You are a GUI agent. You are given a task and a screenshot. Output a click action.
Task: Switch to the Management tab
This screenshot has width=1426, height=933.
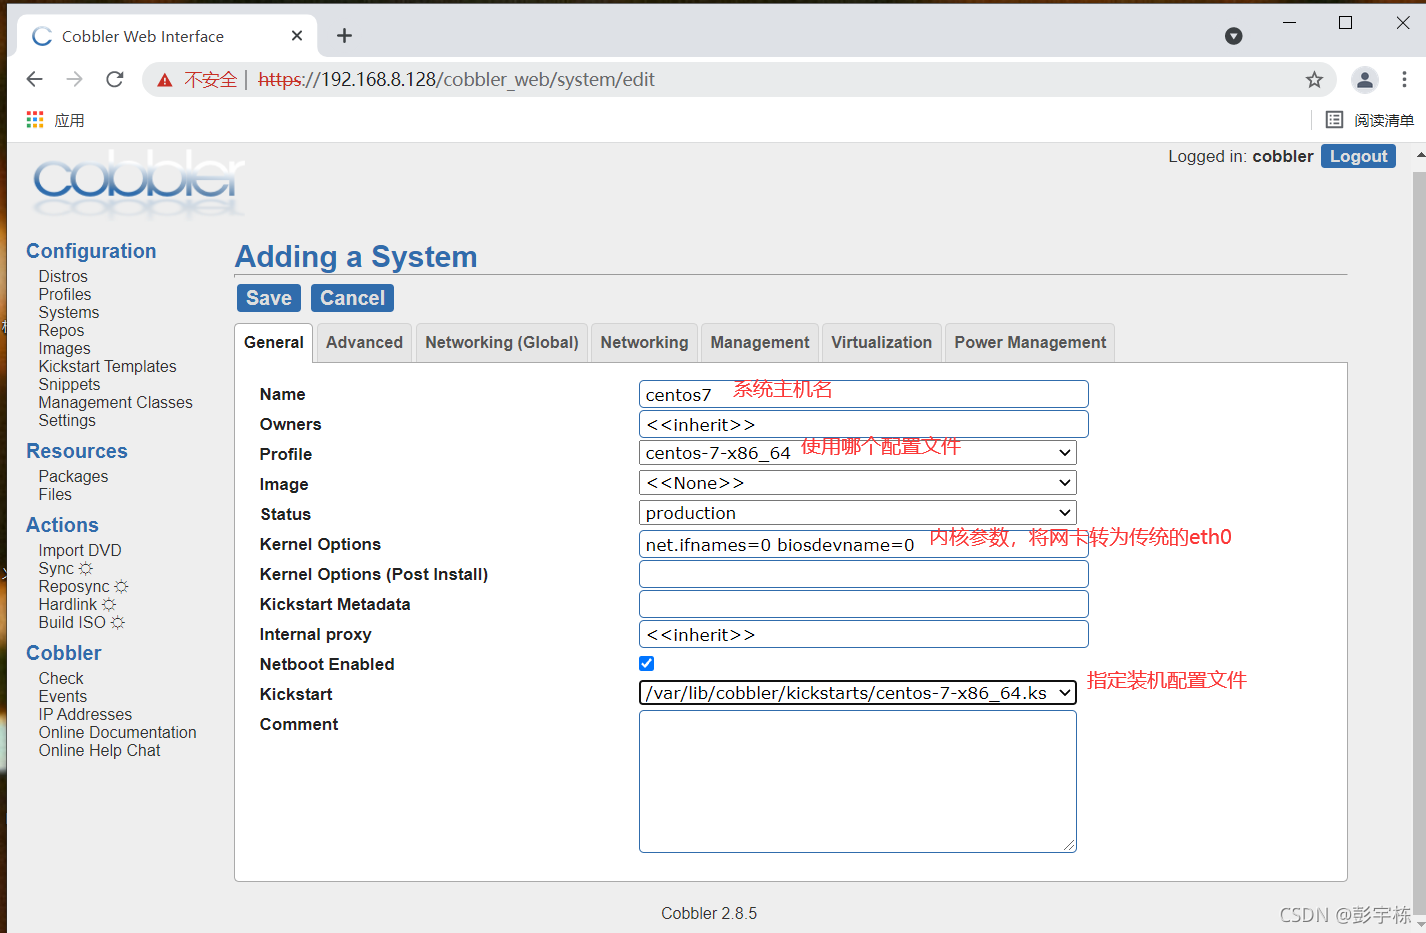760,342
